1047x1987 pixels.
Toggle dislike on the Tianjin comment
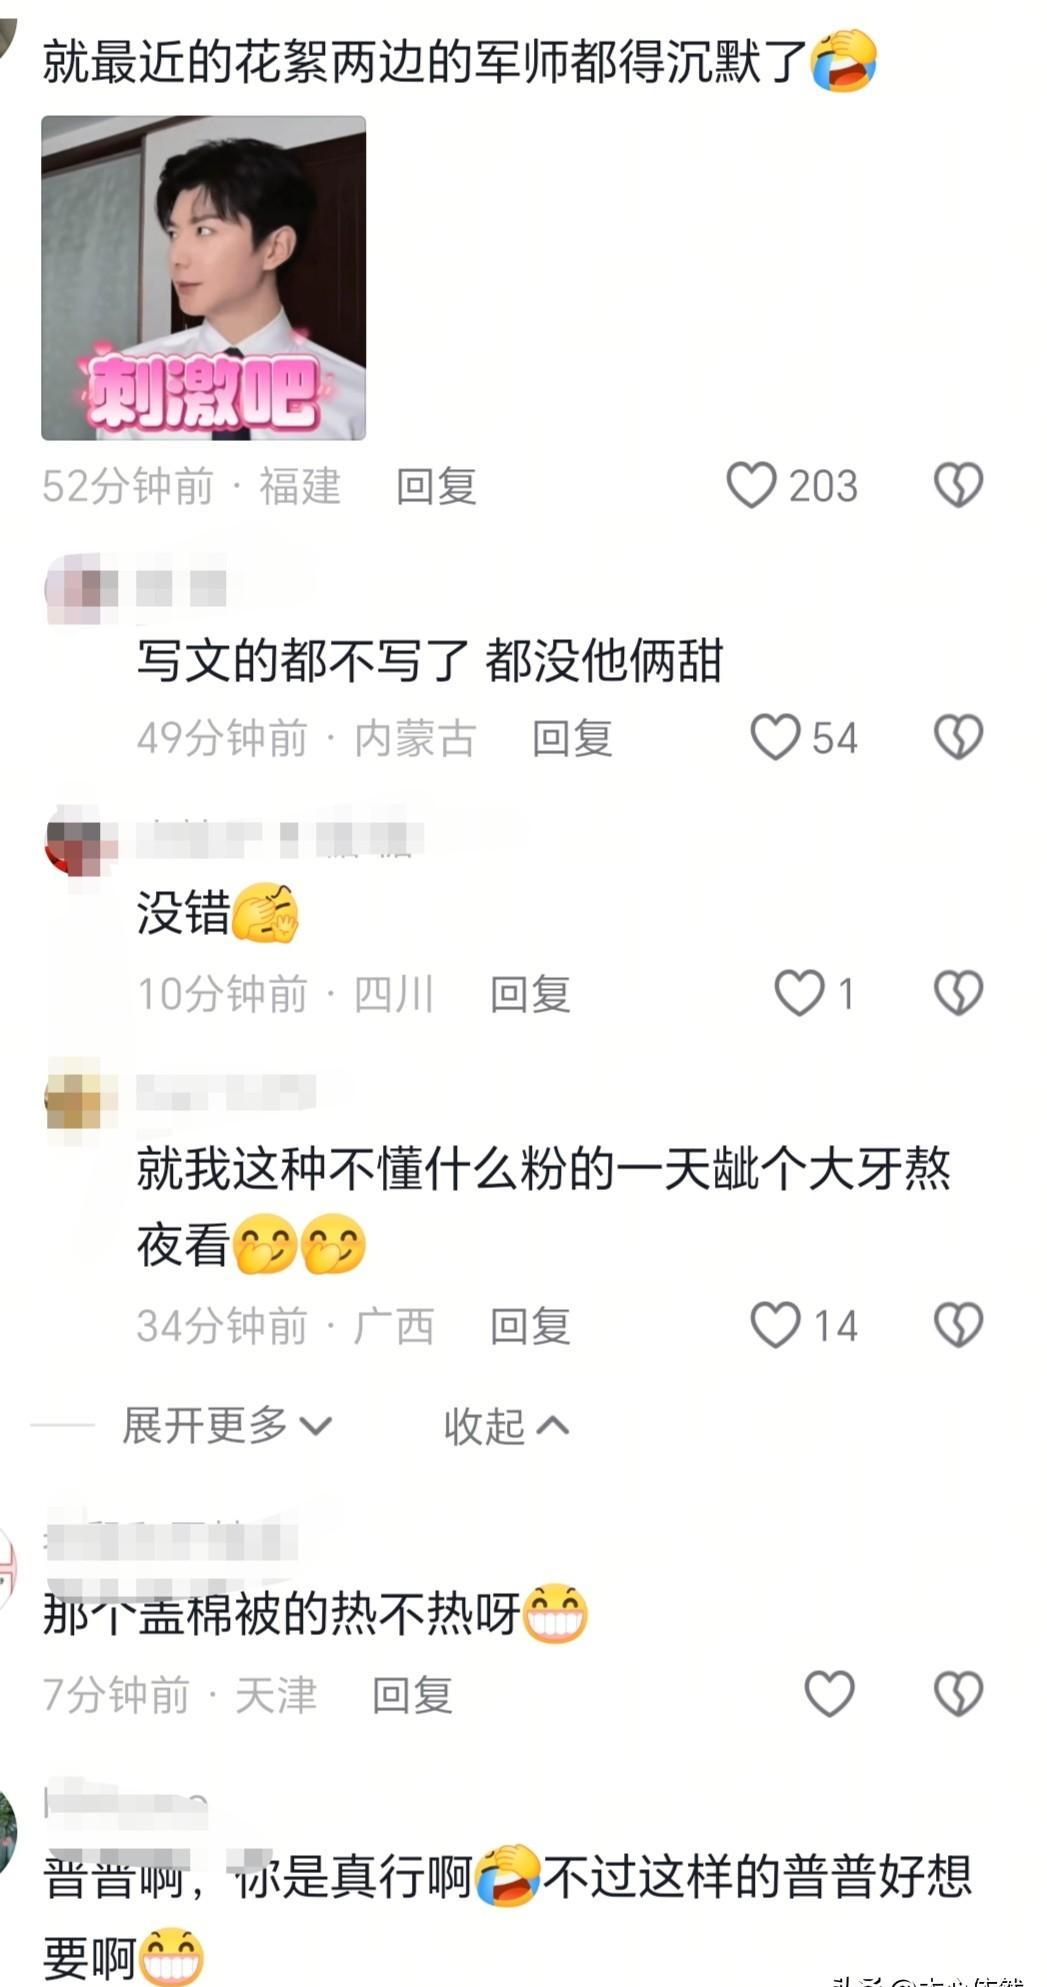click(x=958, y=1694)
